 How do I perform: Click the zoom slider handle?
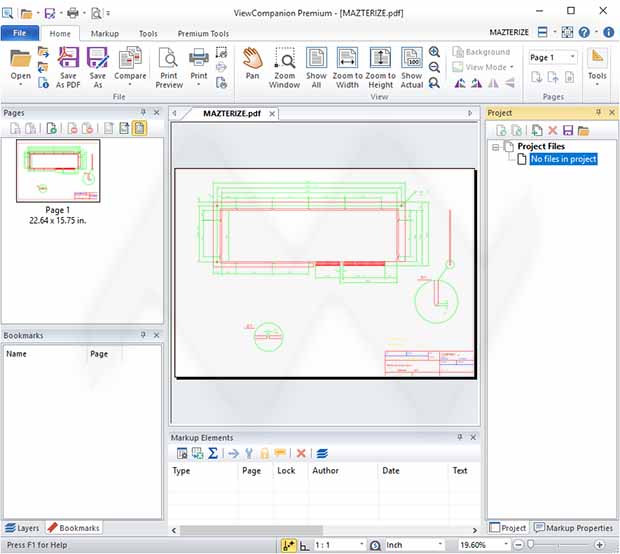point(531,545)
